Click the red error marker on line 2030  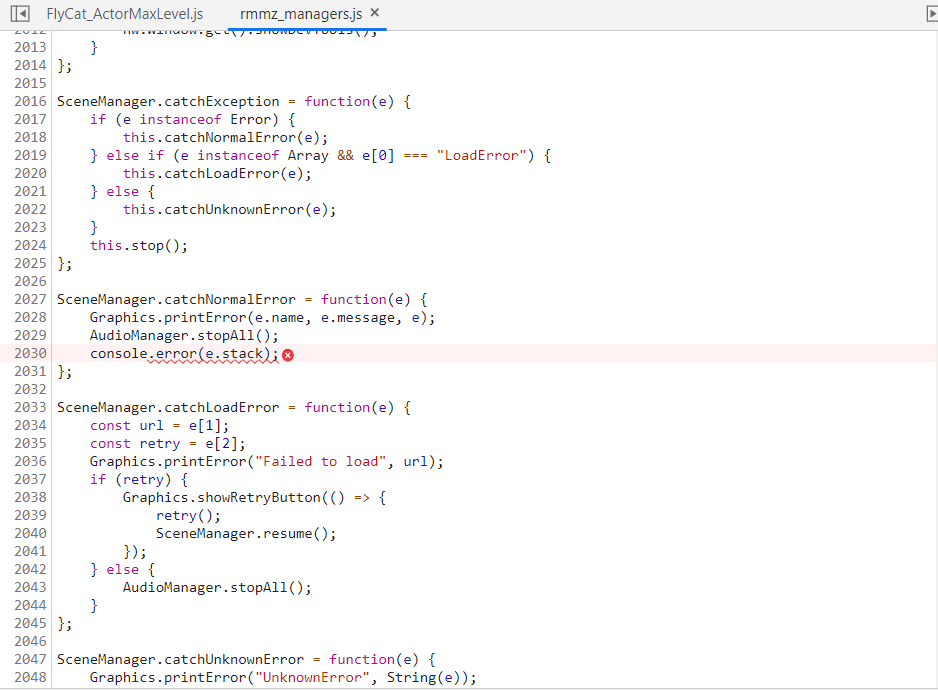(288, 355)
